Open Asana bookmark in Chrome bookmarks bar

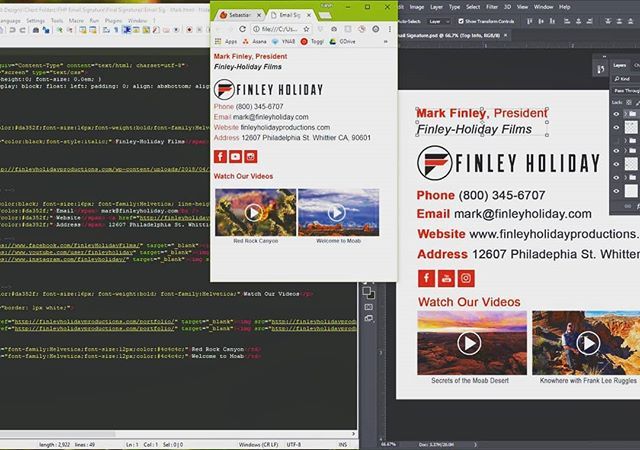255,42
